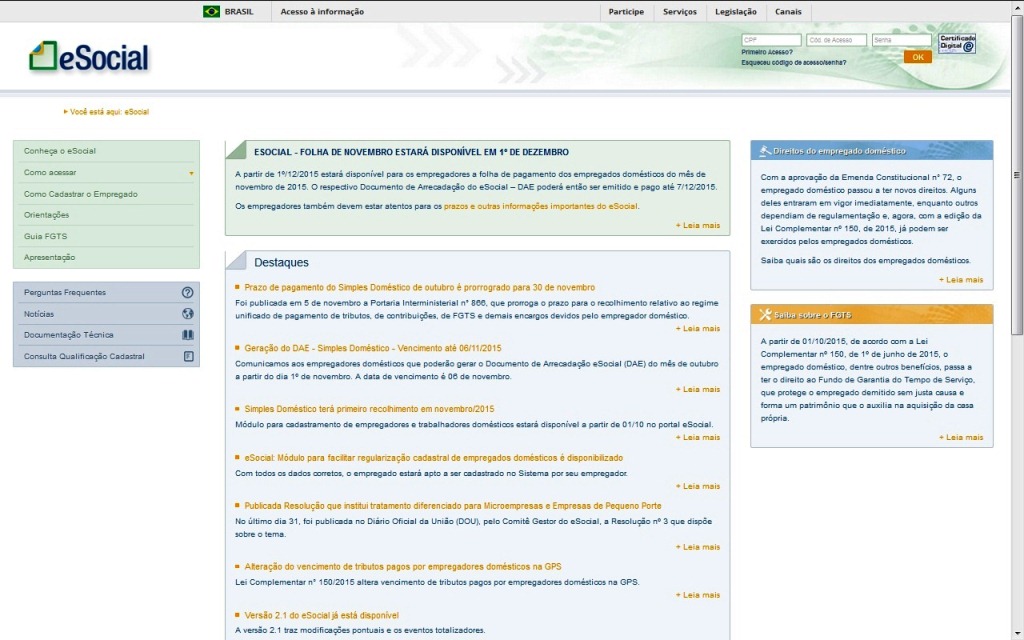Open Participe in top bar
The image size is (1024, 640).
626,12
